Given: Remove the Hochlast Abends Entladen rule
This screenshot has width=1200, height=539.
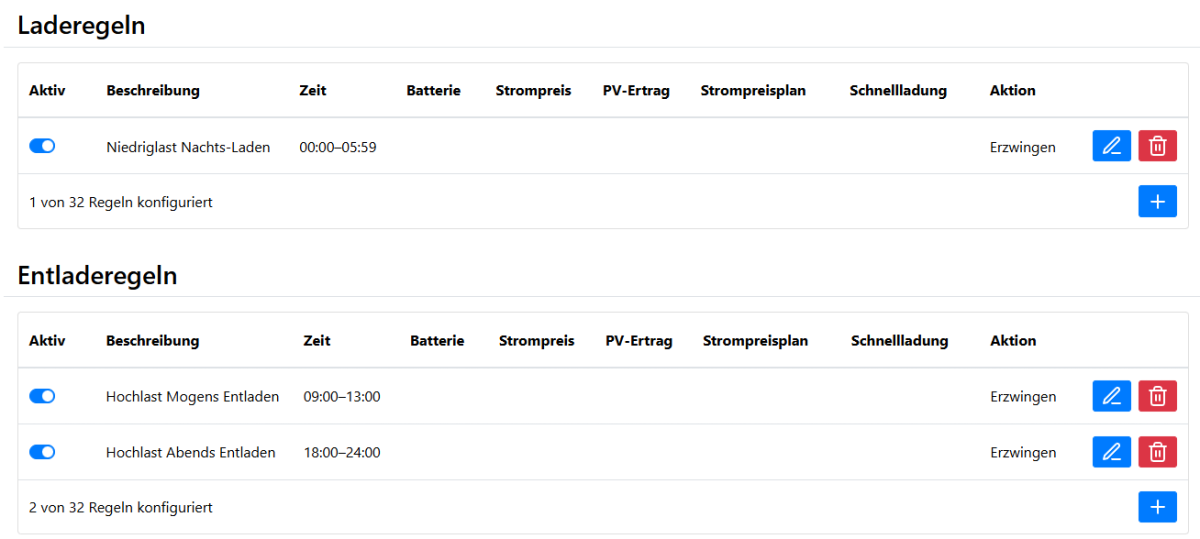Looking at the screenshot, I should click(1157, 452).
